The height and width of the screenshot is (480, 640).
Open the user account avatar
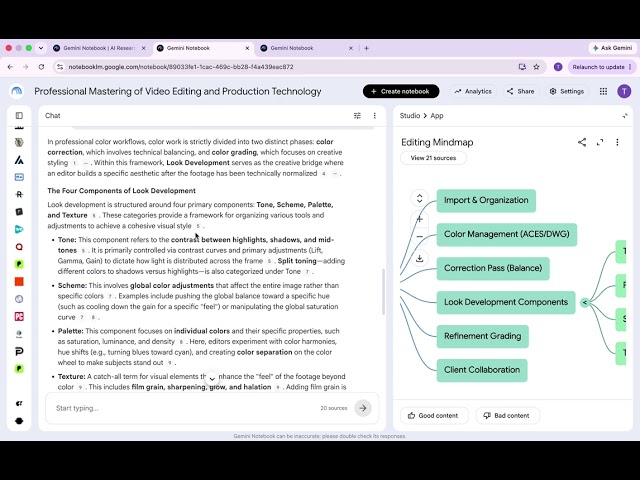coord(624,91)
